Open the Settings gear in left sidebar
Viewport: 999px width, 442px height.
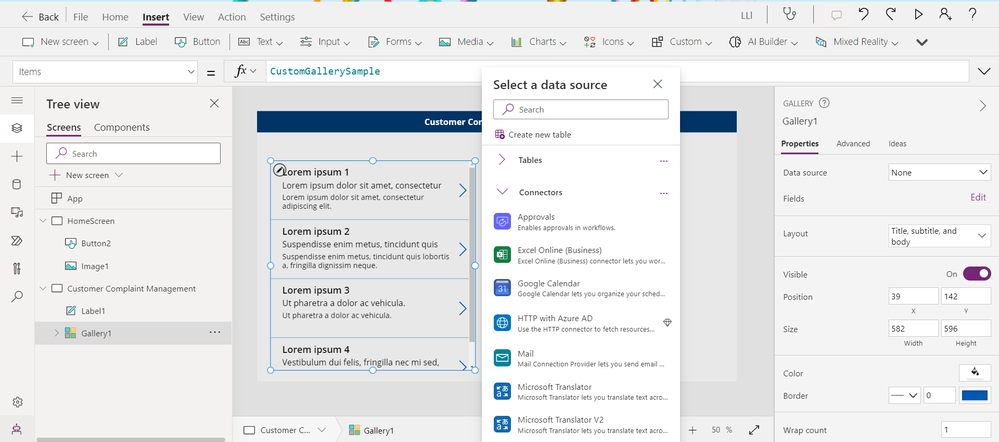17,402
